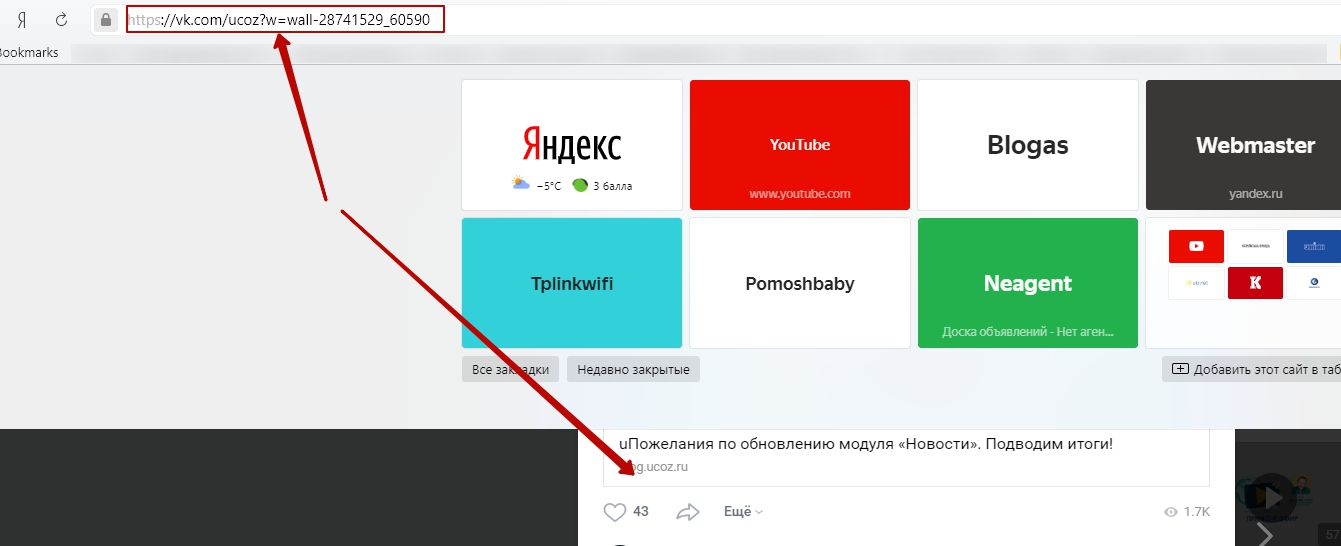Screen dimensions: 1341x546
Task: Click the Все закладки button
Action: (x=510, y=369)
